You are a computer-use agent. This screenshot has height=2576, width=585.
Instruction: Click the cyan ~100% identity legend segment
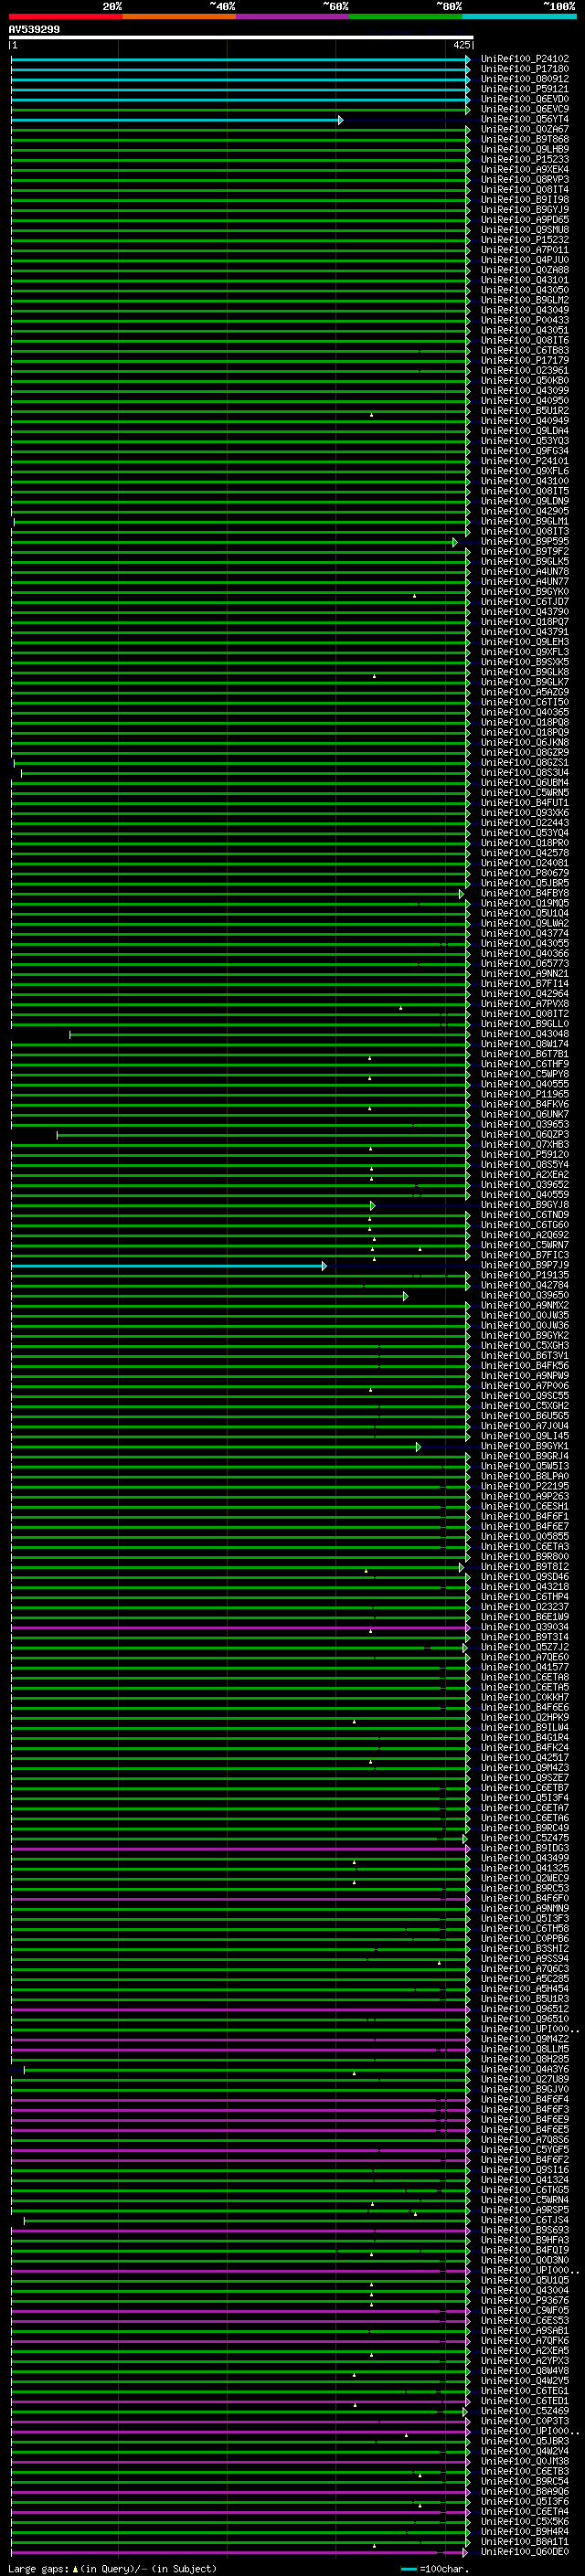tap(519, 16)
